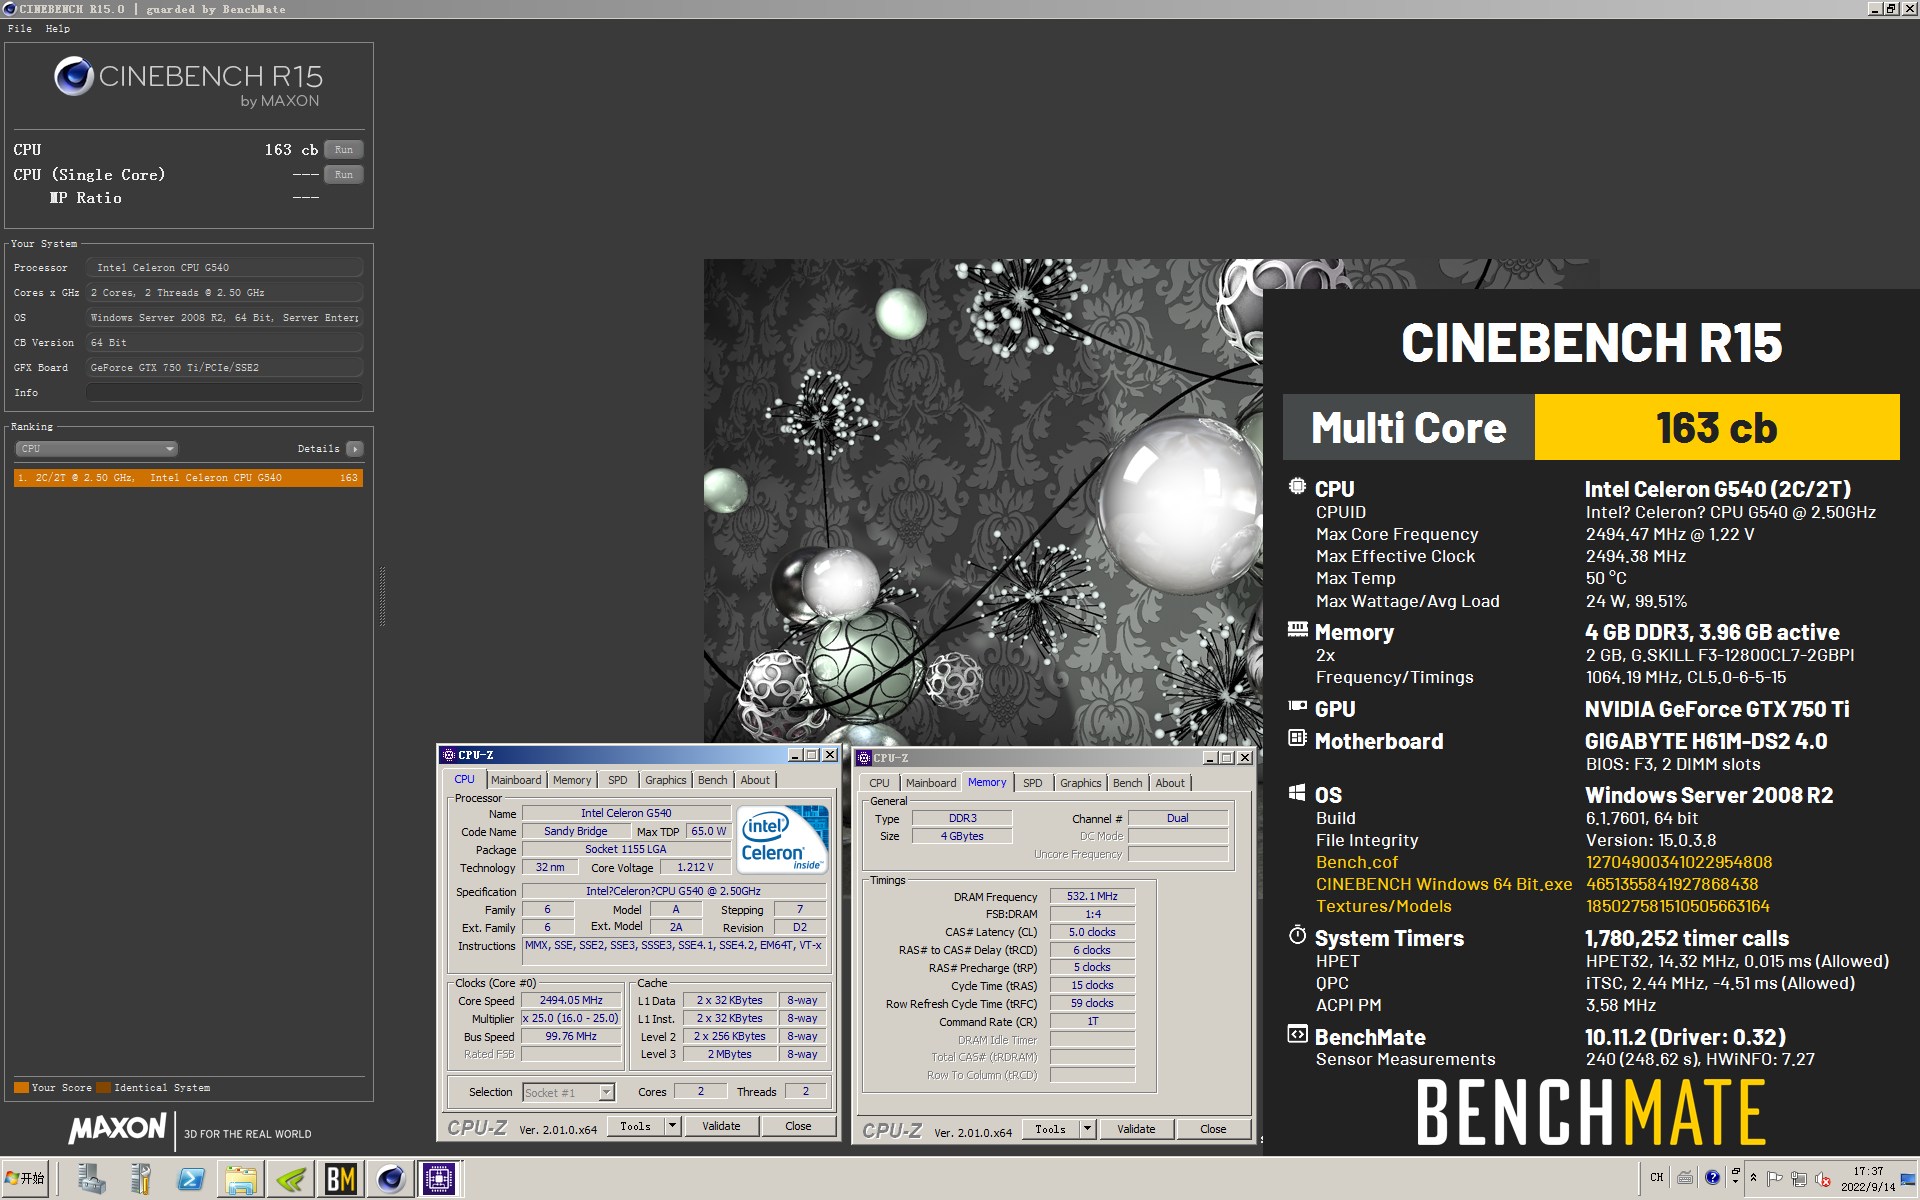Click the Cinebench R15 logo sphere

pyautogui.click(x=73, y=76)
